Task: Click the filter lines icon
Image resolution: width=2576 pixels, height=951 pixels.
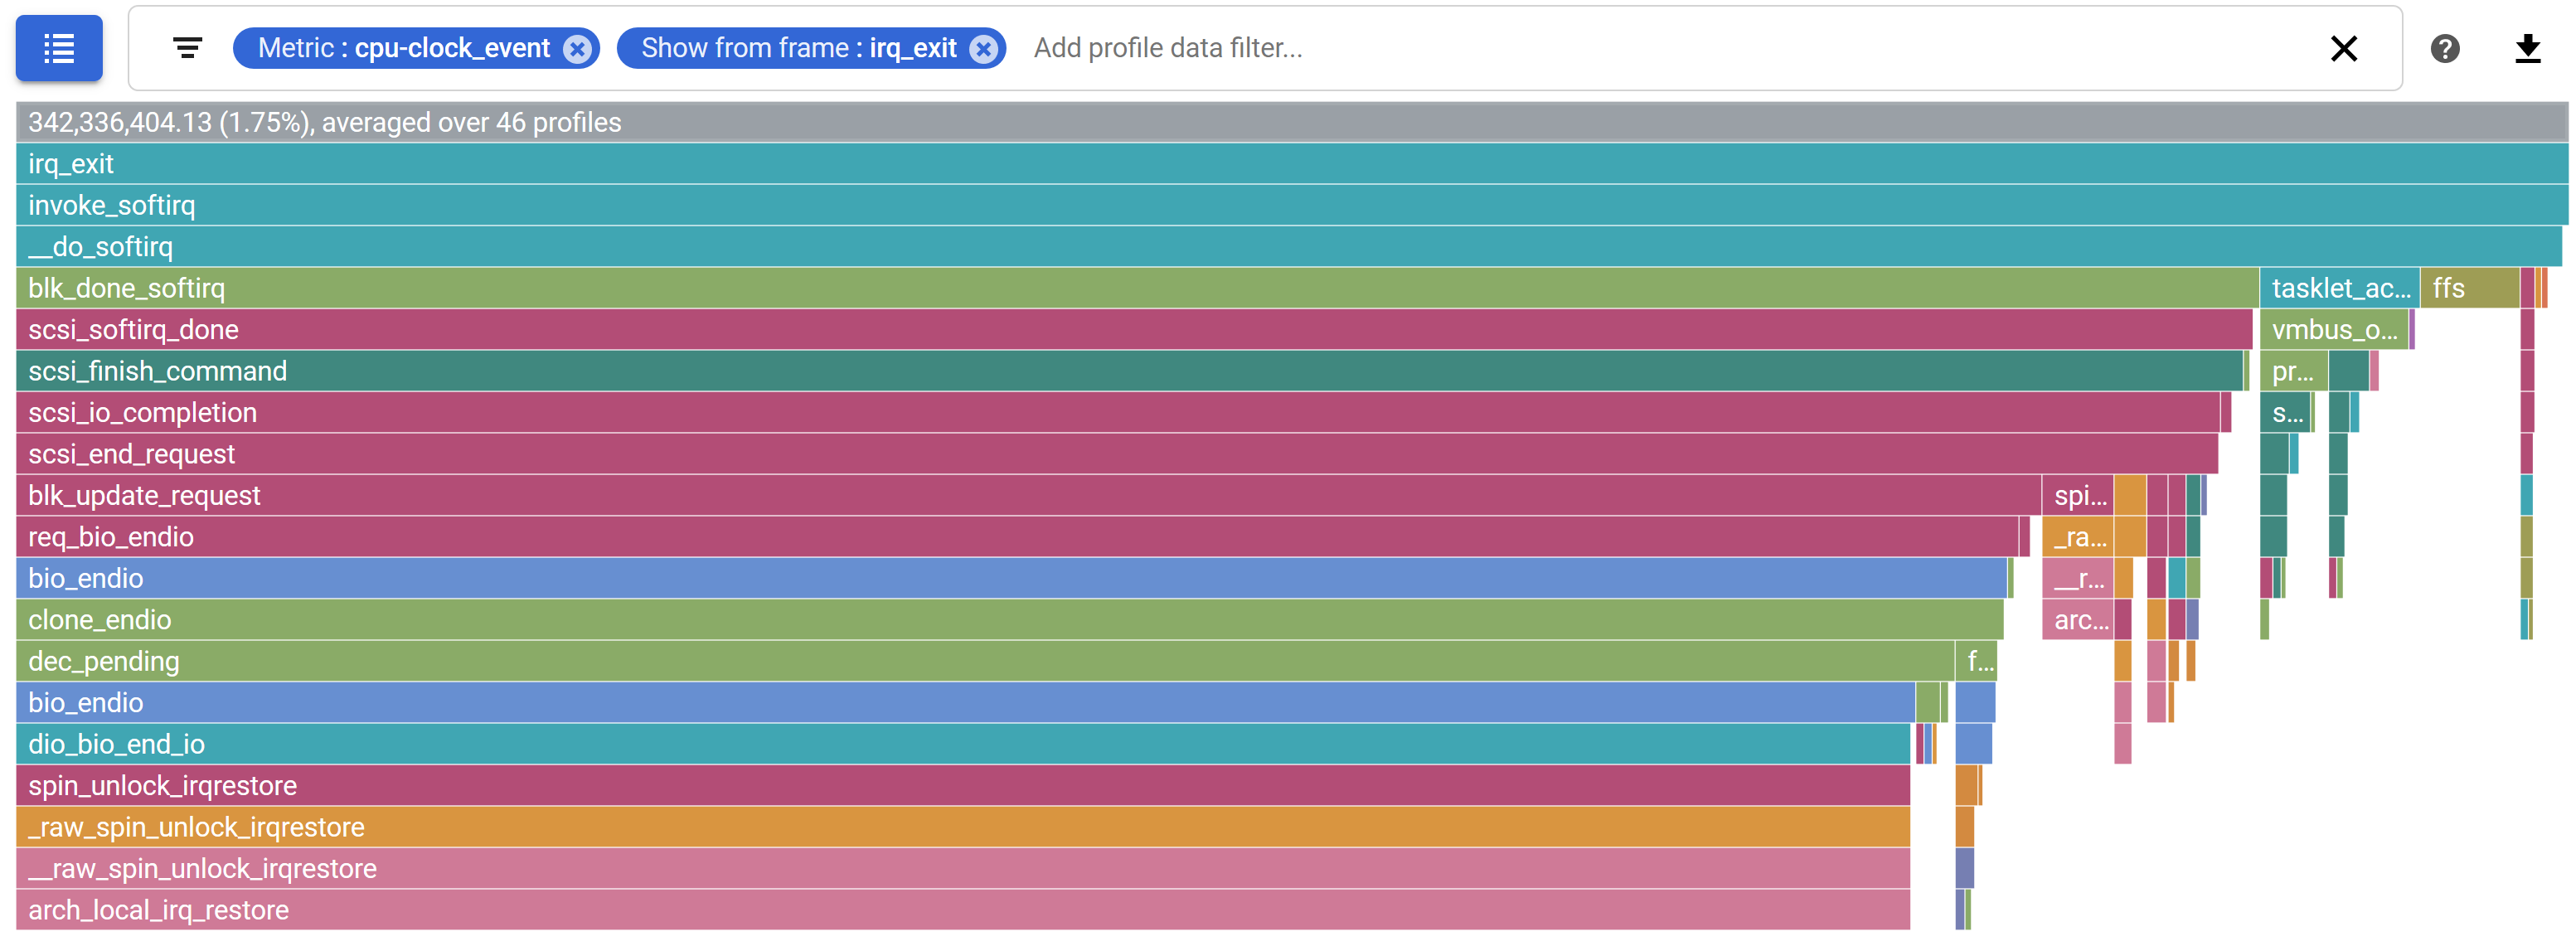Action: click(x=187, y=48)
